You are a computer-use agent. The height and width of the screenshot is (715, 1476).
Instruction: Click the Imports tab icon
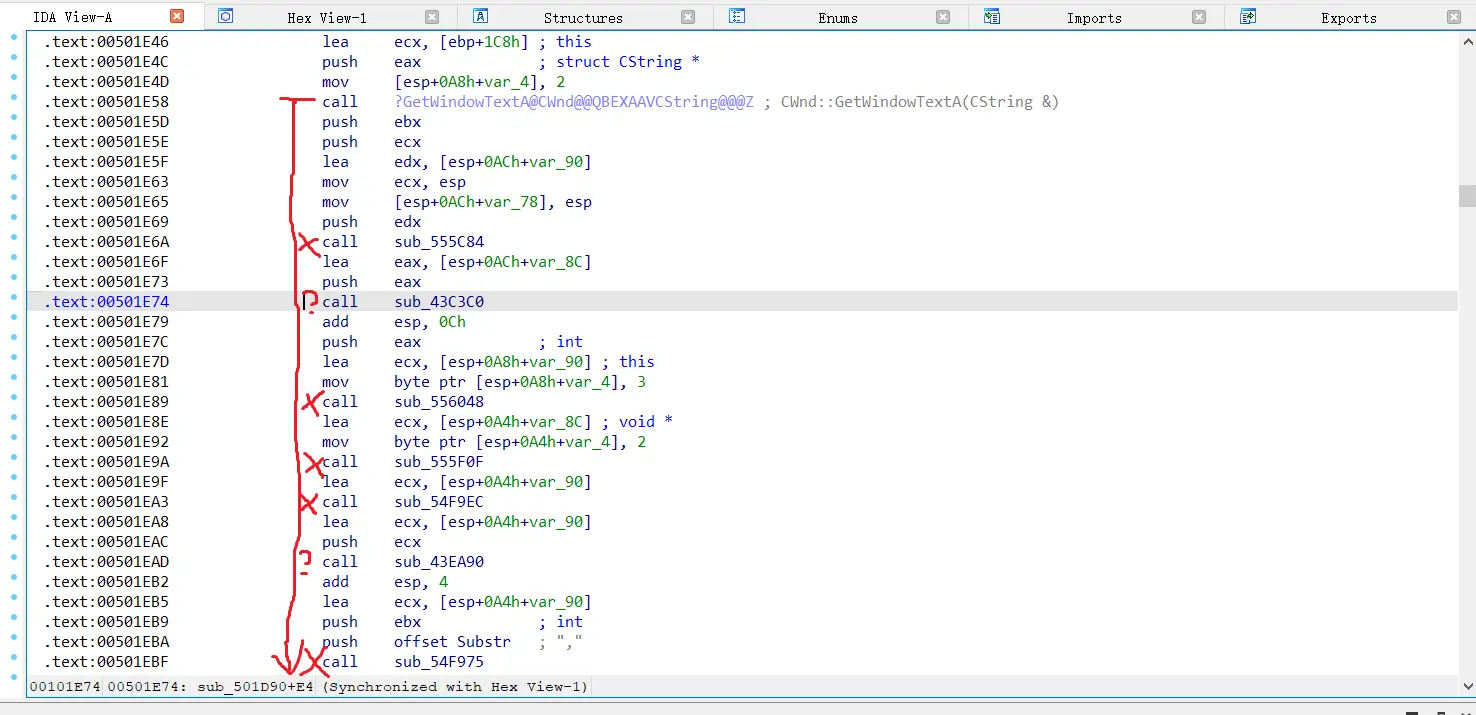coord(992,16)
